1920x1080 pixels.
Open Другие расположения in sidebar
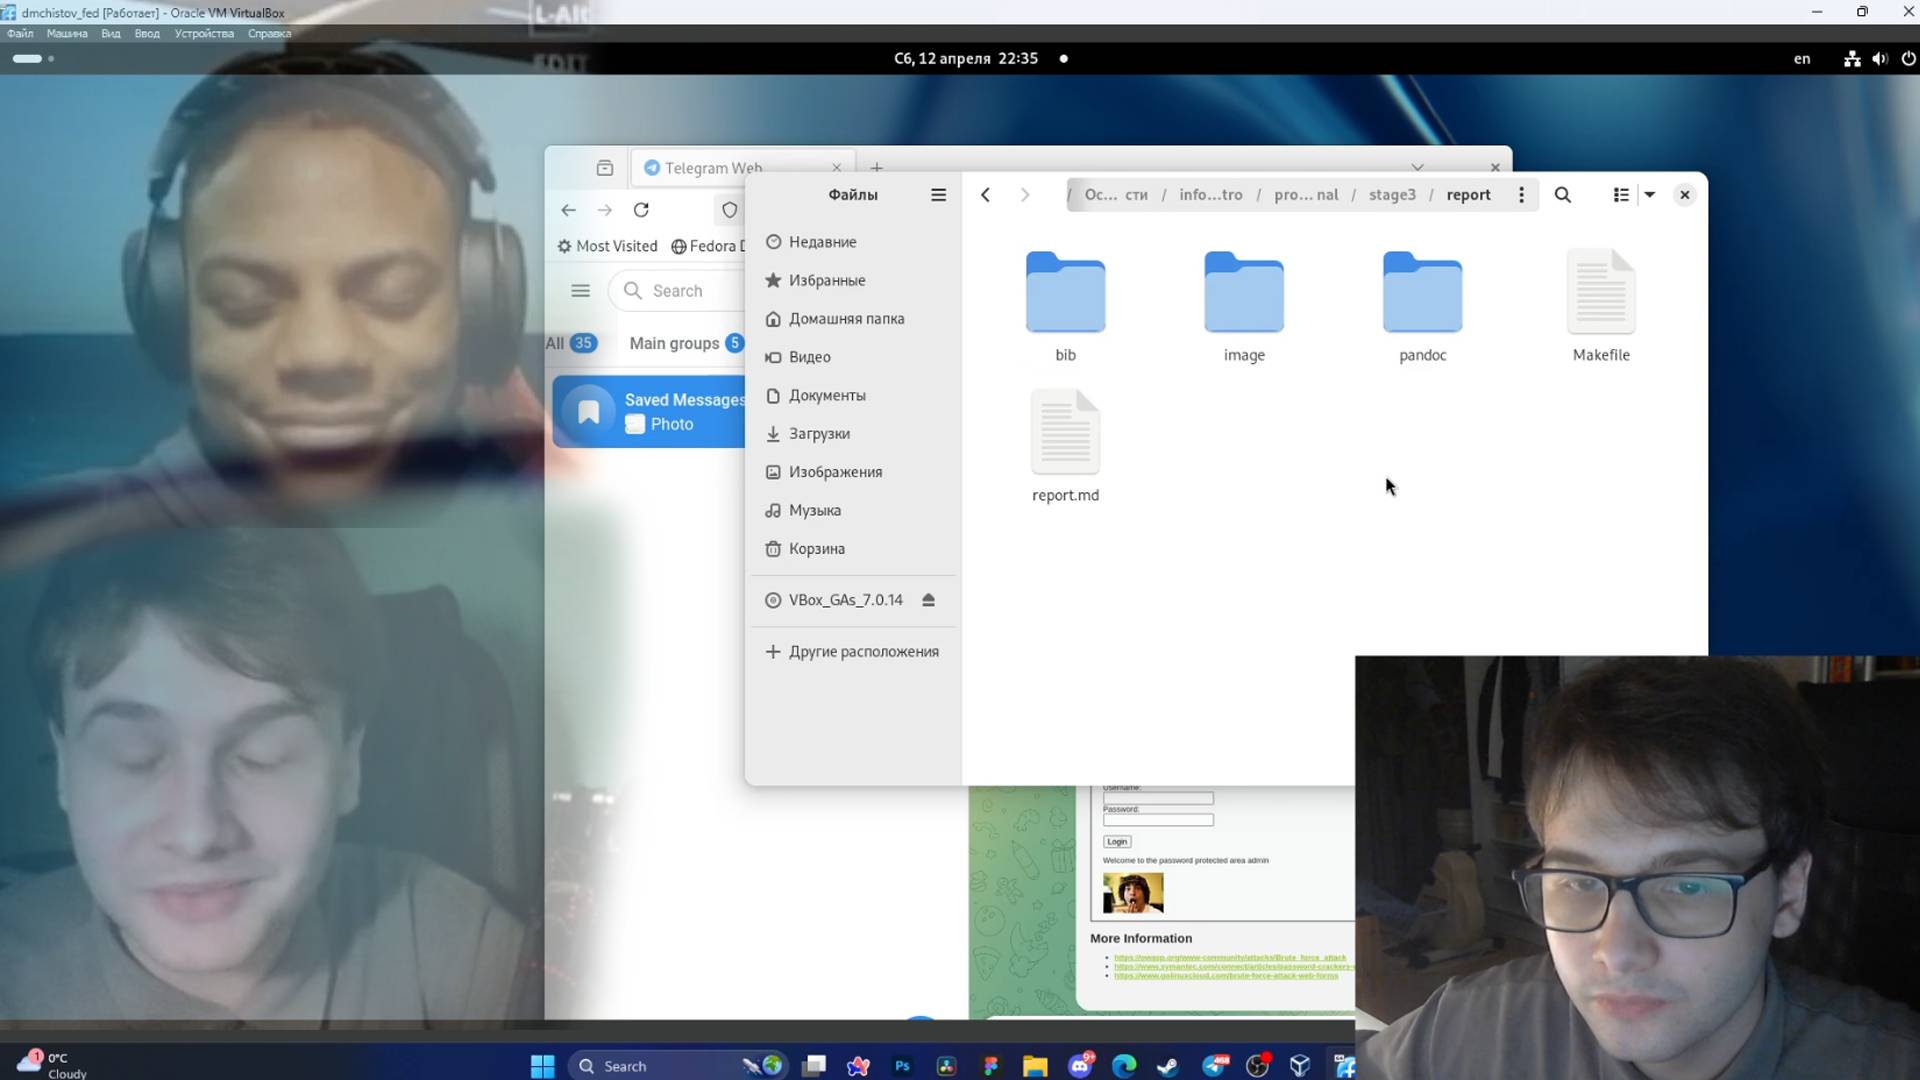pos(863,652)
